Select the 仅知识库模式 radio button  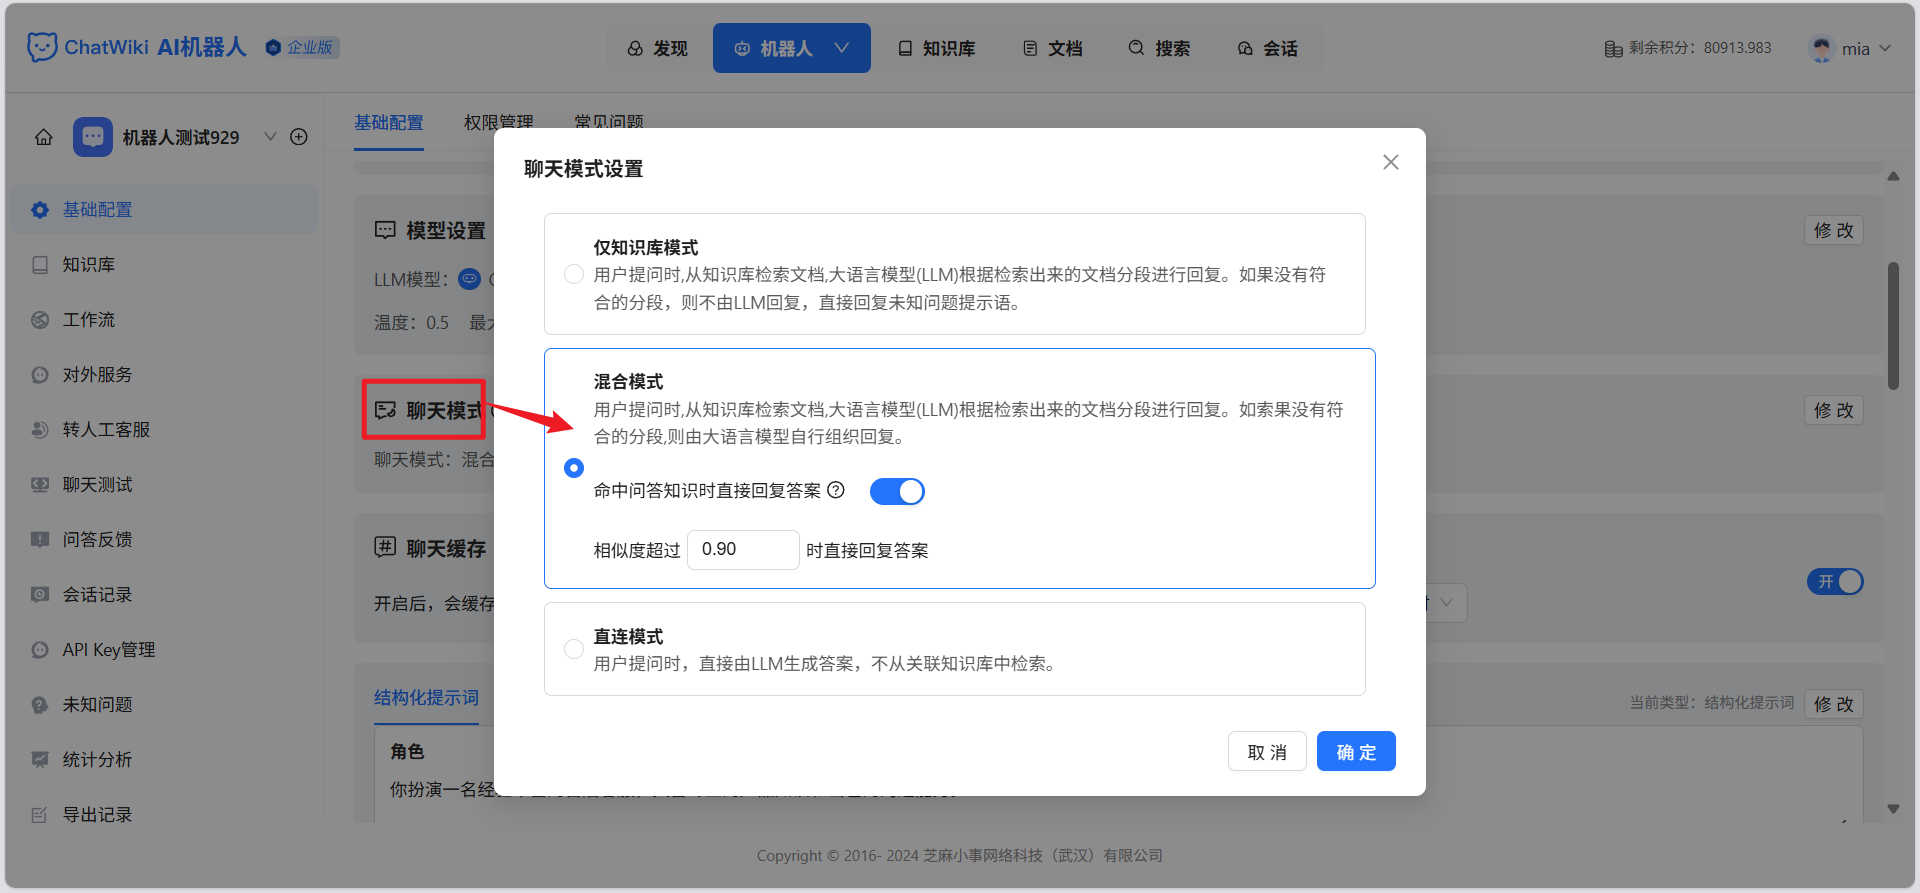(574, 274)
